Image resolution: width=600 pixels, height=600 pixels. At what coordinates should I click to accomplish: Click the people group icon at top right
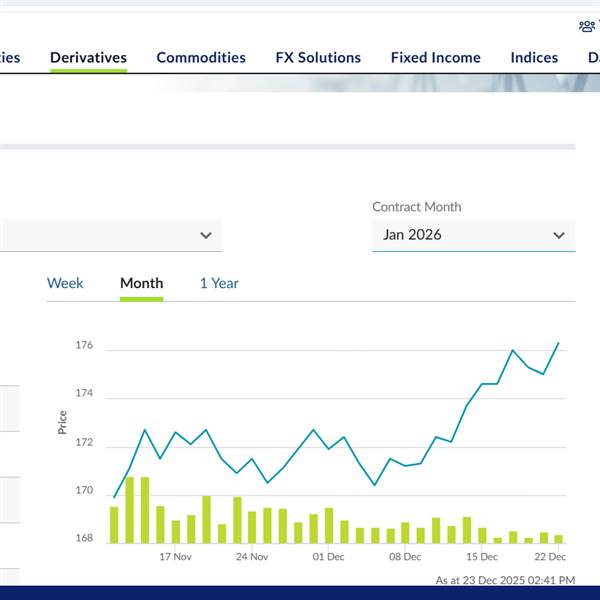click(x=587, y=26)
